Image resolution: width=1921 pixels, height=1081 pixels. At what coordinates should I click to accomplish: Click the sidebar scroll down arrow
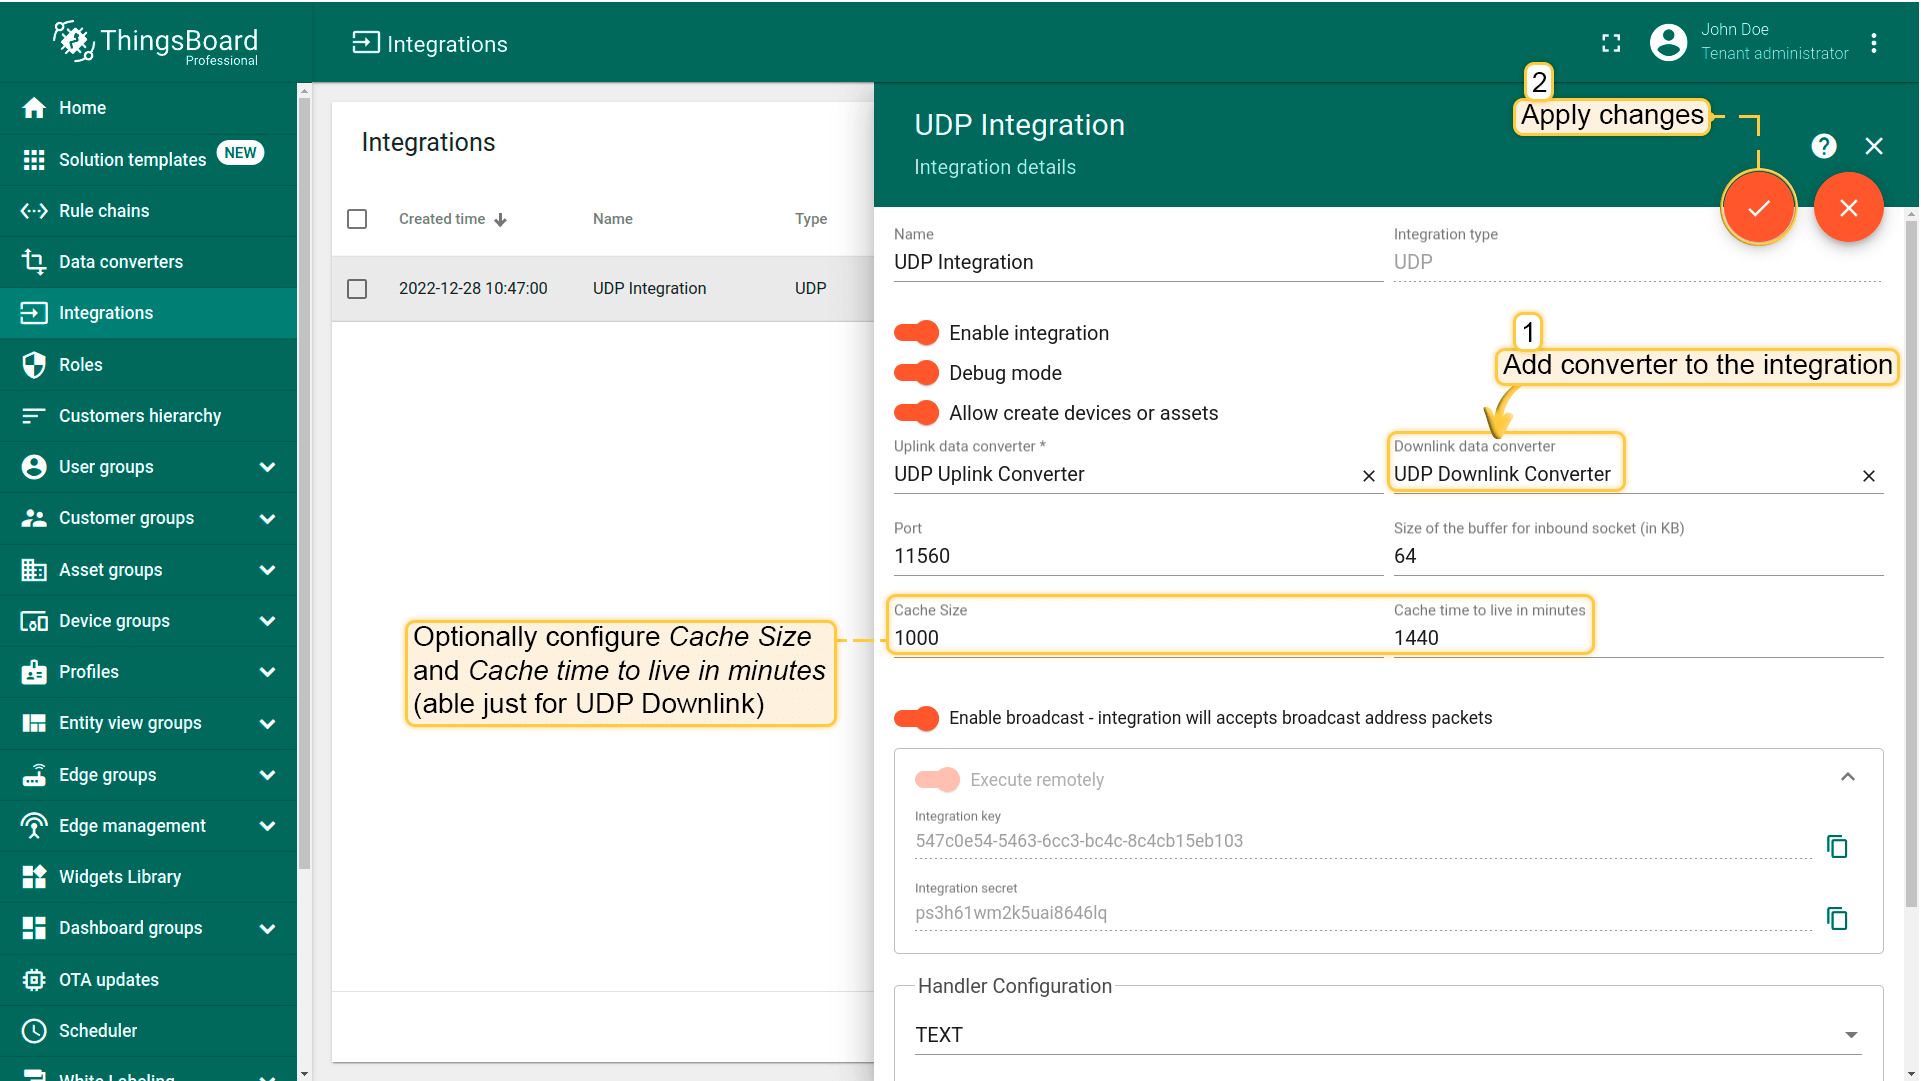(304, 1074)
